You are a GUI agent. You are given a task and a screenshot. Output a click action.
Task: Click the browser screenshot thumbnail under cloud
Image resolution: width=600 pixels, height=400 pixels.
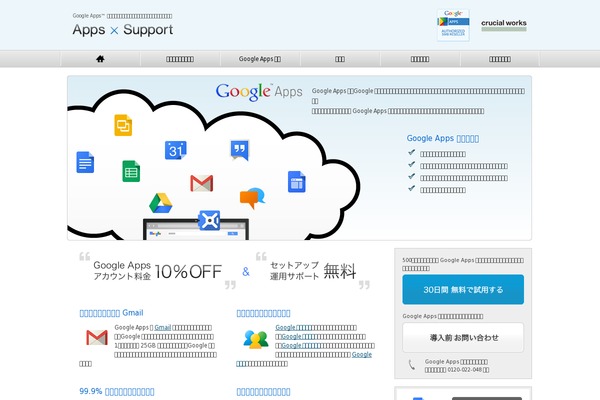196,230
